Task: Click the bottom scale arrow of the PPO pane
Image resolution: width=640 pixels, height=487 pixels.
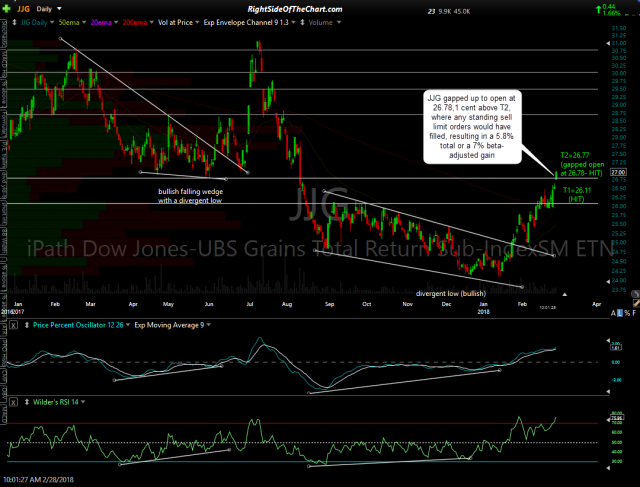Action: (x=608, y=391)
